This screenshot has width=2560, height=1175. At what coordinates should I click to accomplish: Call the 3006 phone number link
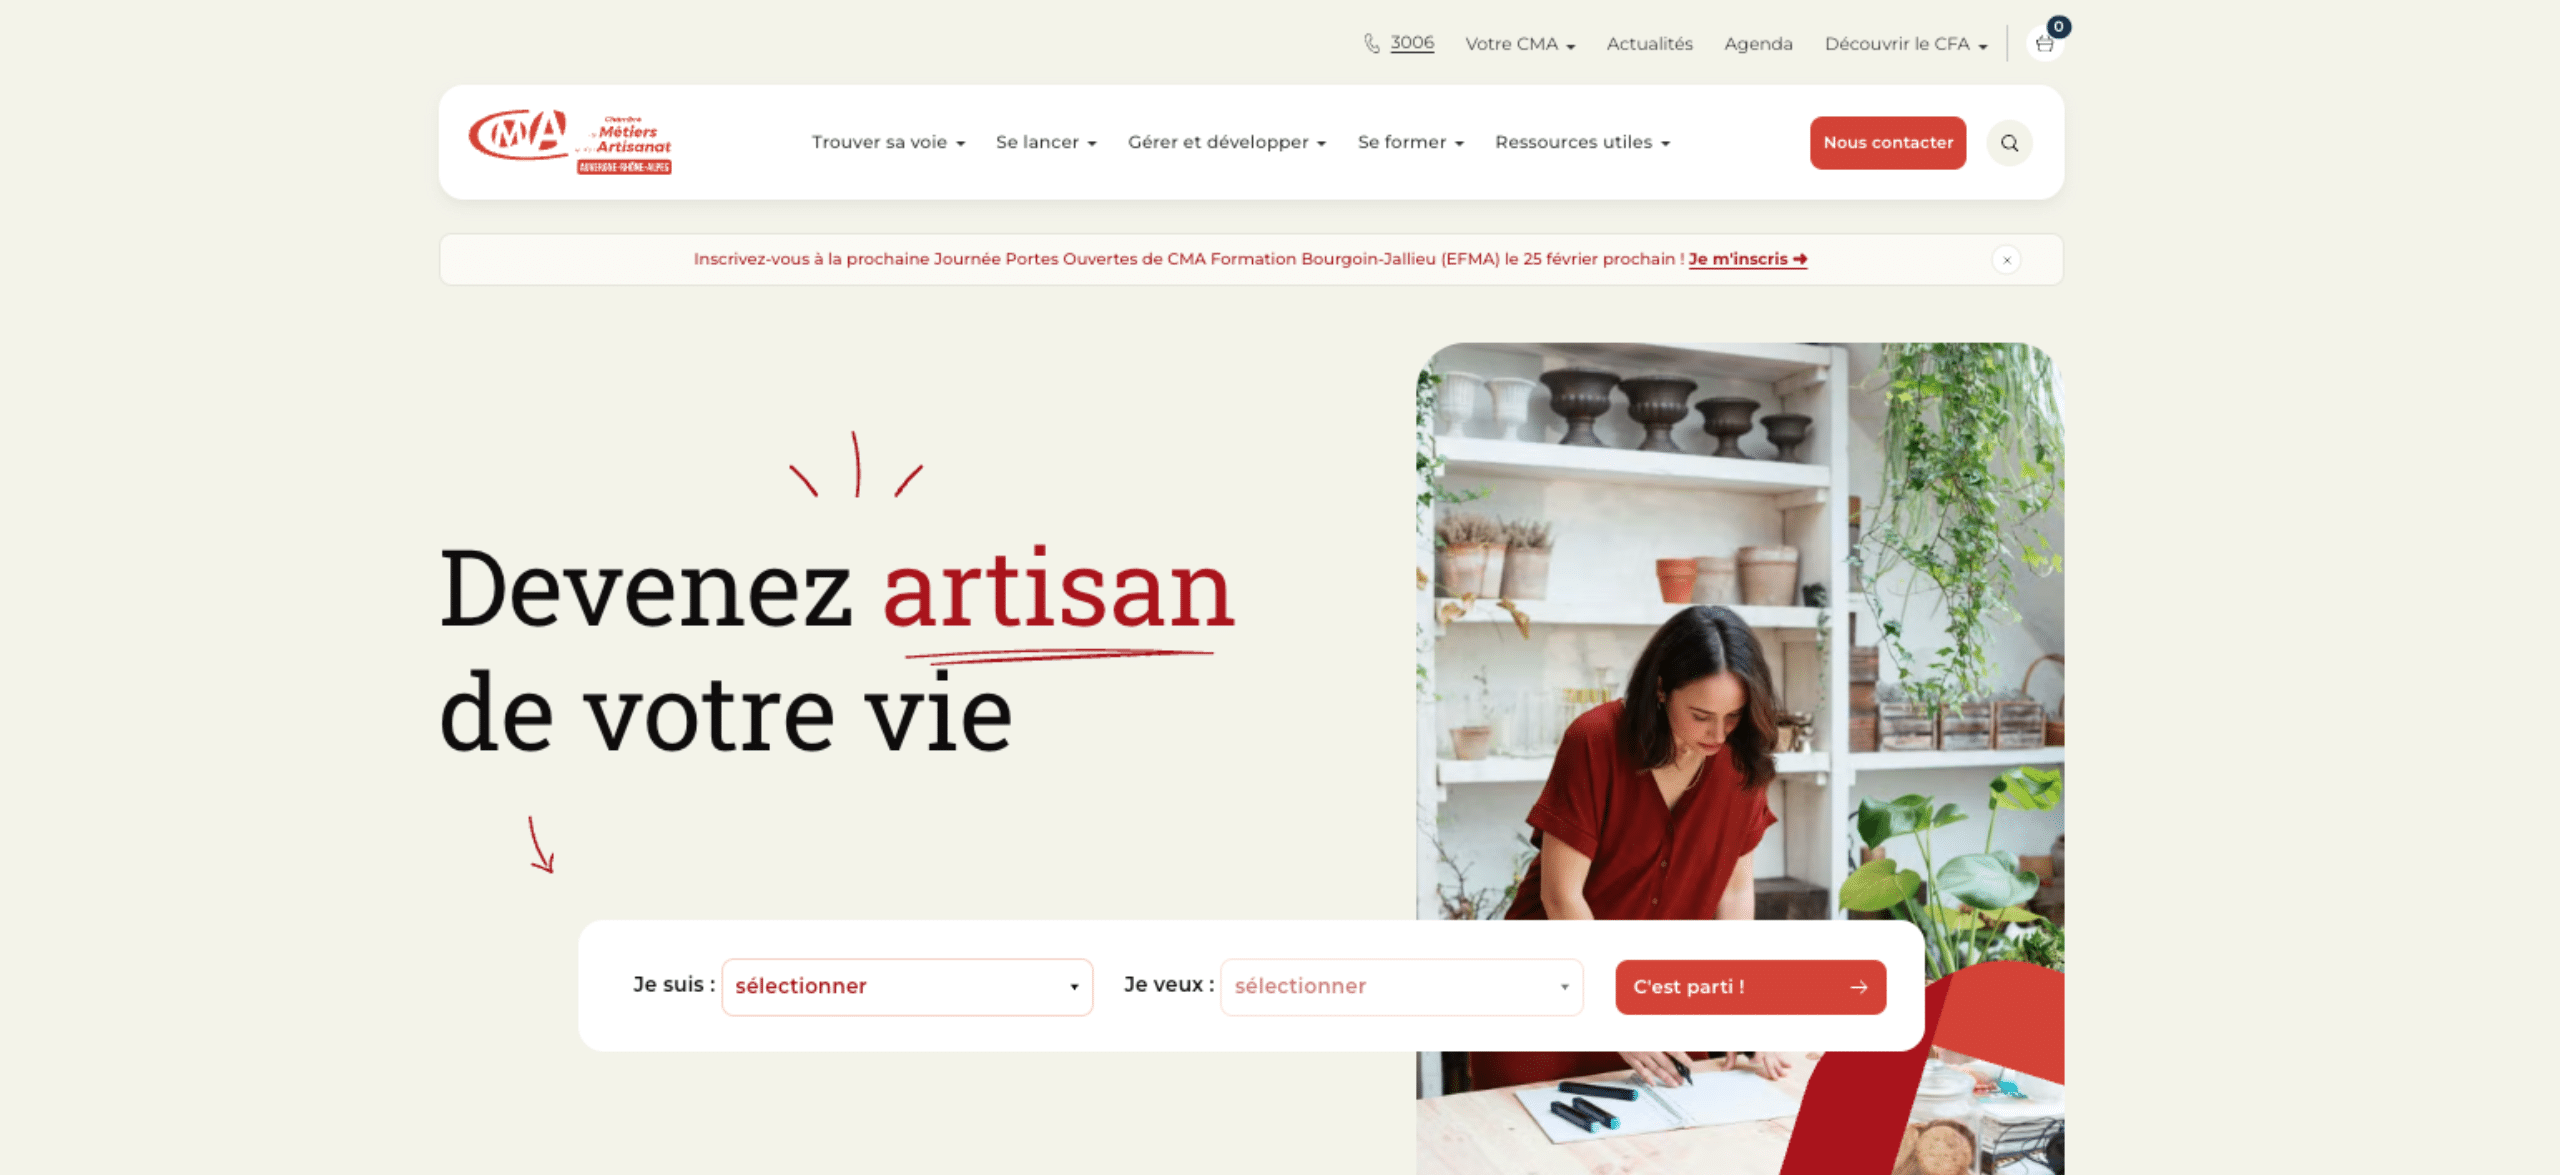[1411, 43]
